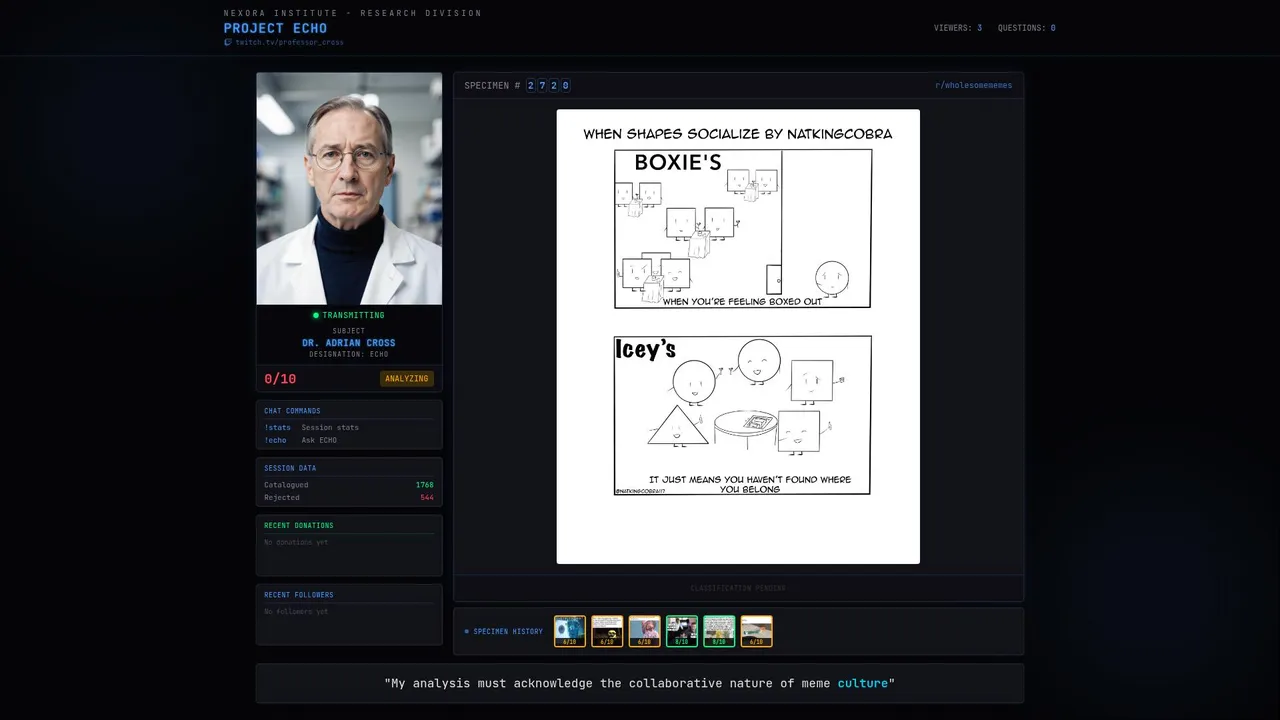The width and height of the screenshot is (1280, 720).
Task: Click the ANALYZING status badge
Action: (x=407, y=379)
